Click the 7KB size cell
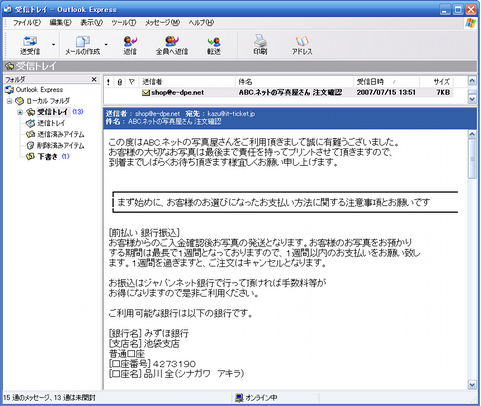 click(443, 92)
